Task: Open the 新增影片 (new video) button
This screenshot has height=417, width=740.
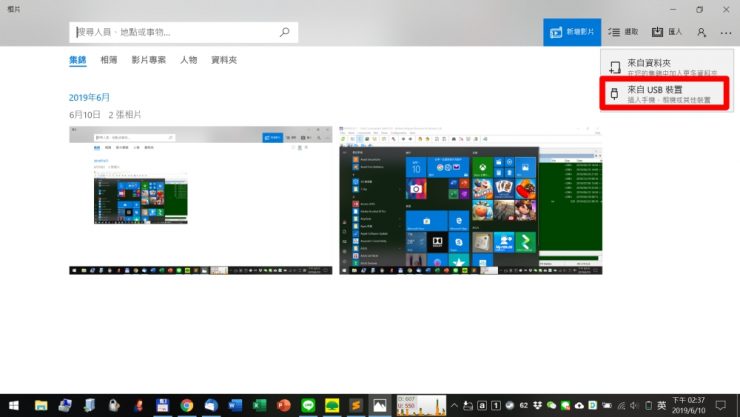Action: (x=572, y=32)
